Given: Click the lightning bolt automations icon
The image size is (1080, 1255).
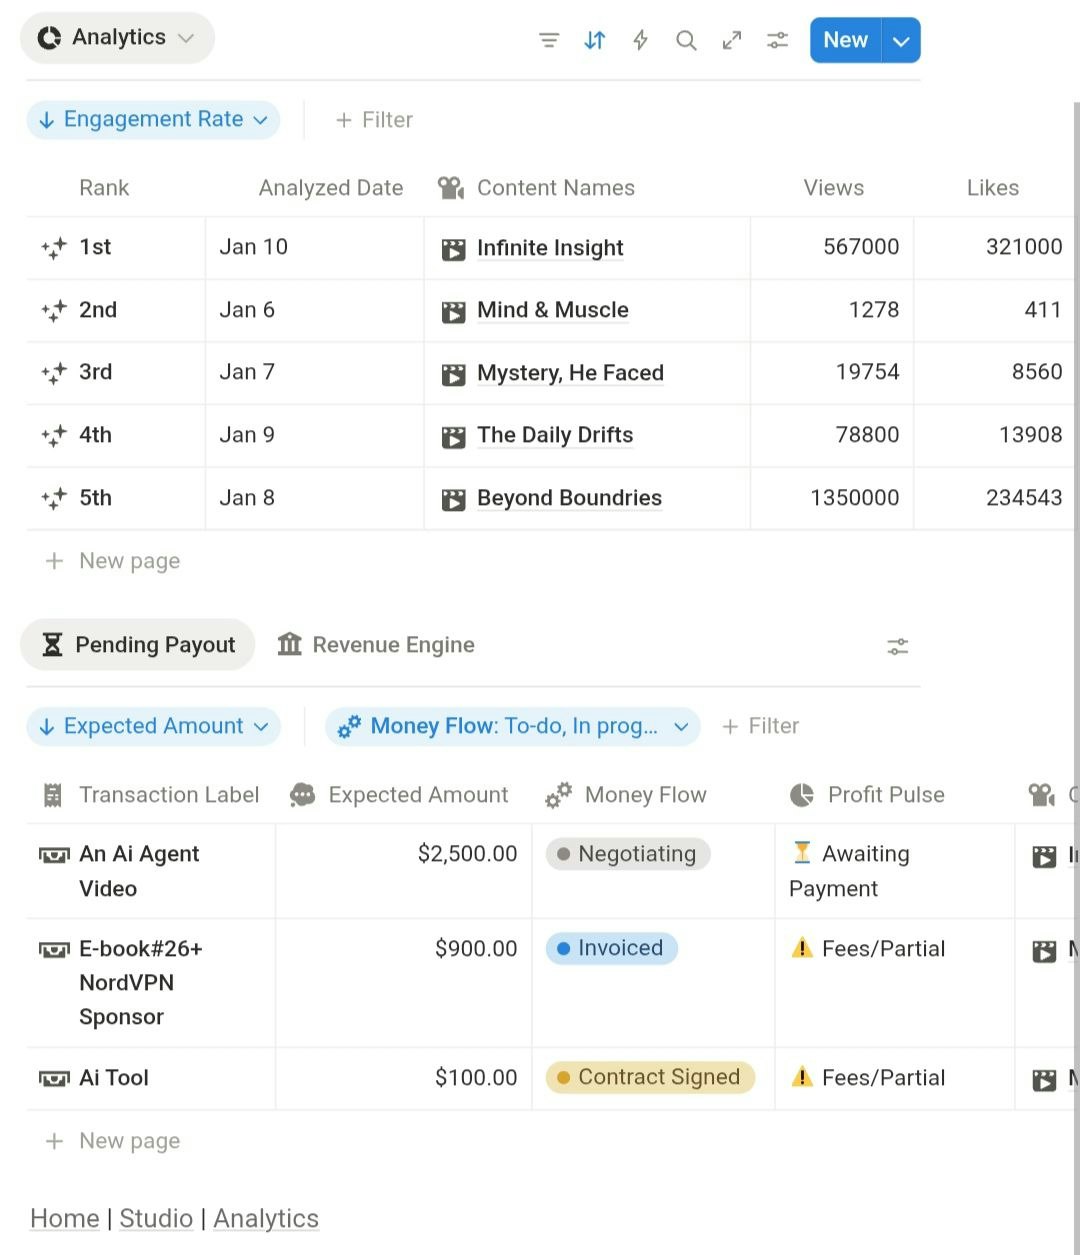Looking at the screenshot, I should pyautogui.click(x=640, y=40).
